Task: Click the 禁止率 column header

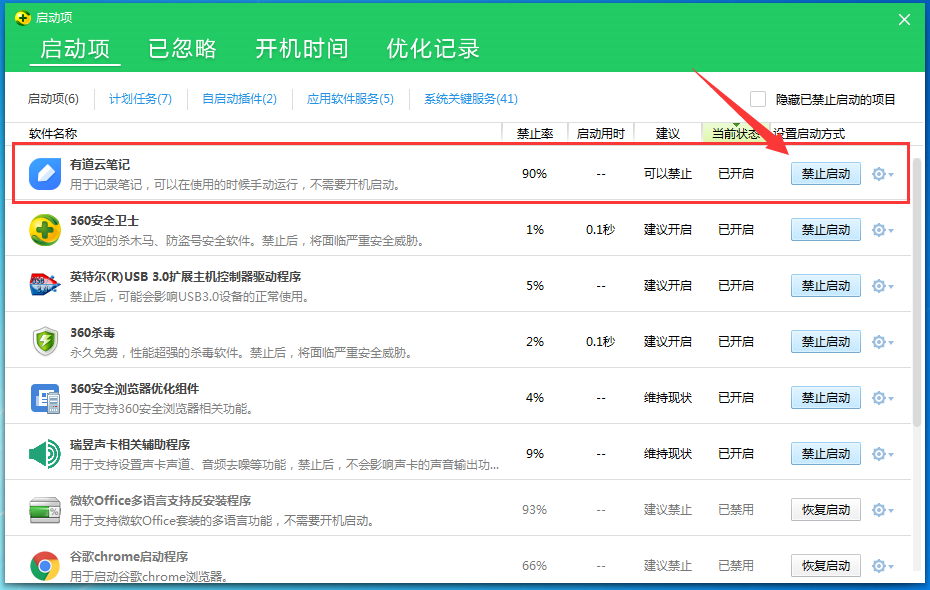Action: pos(534,132)
